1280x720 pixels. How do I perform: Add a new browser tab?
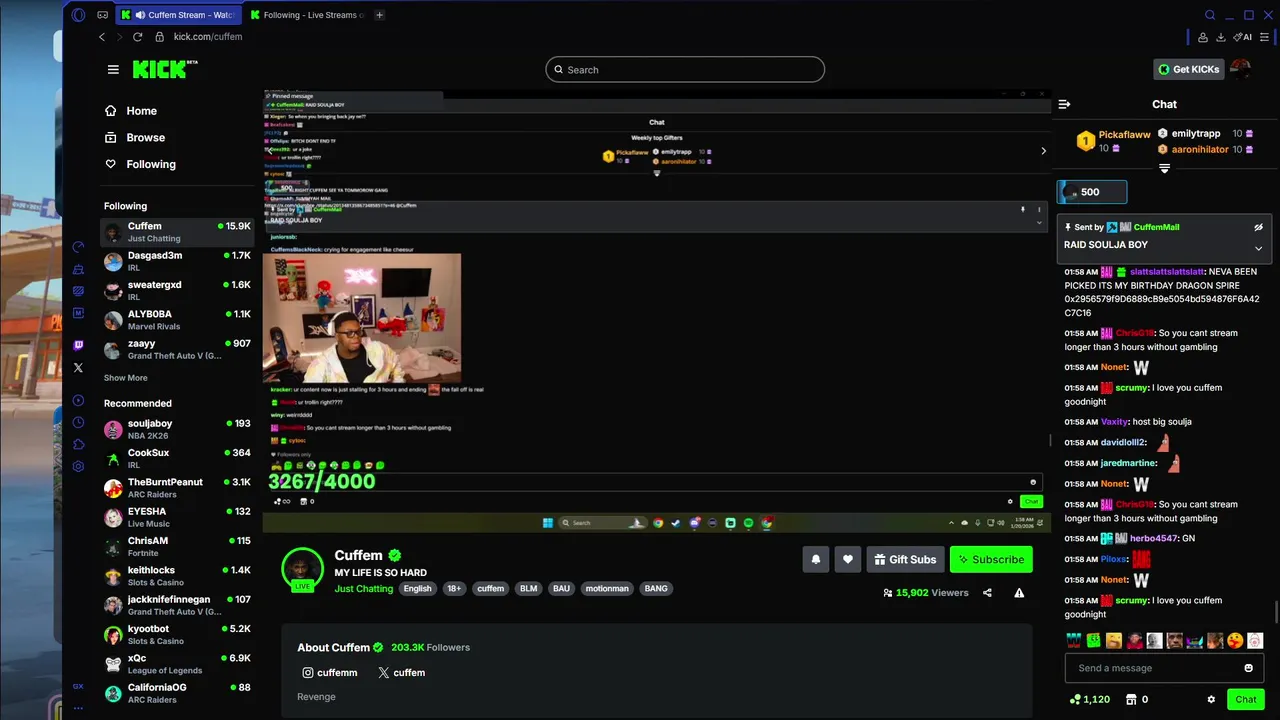(x=379, y=15)
